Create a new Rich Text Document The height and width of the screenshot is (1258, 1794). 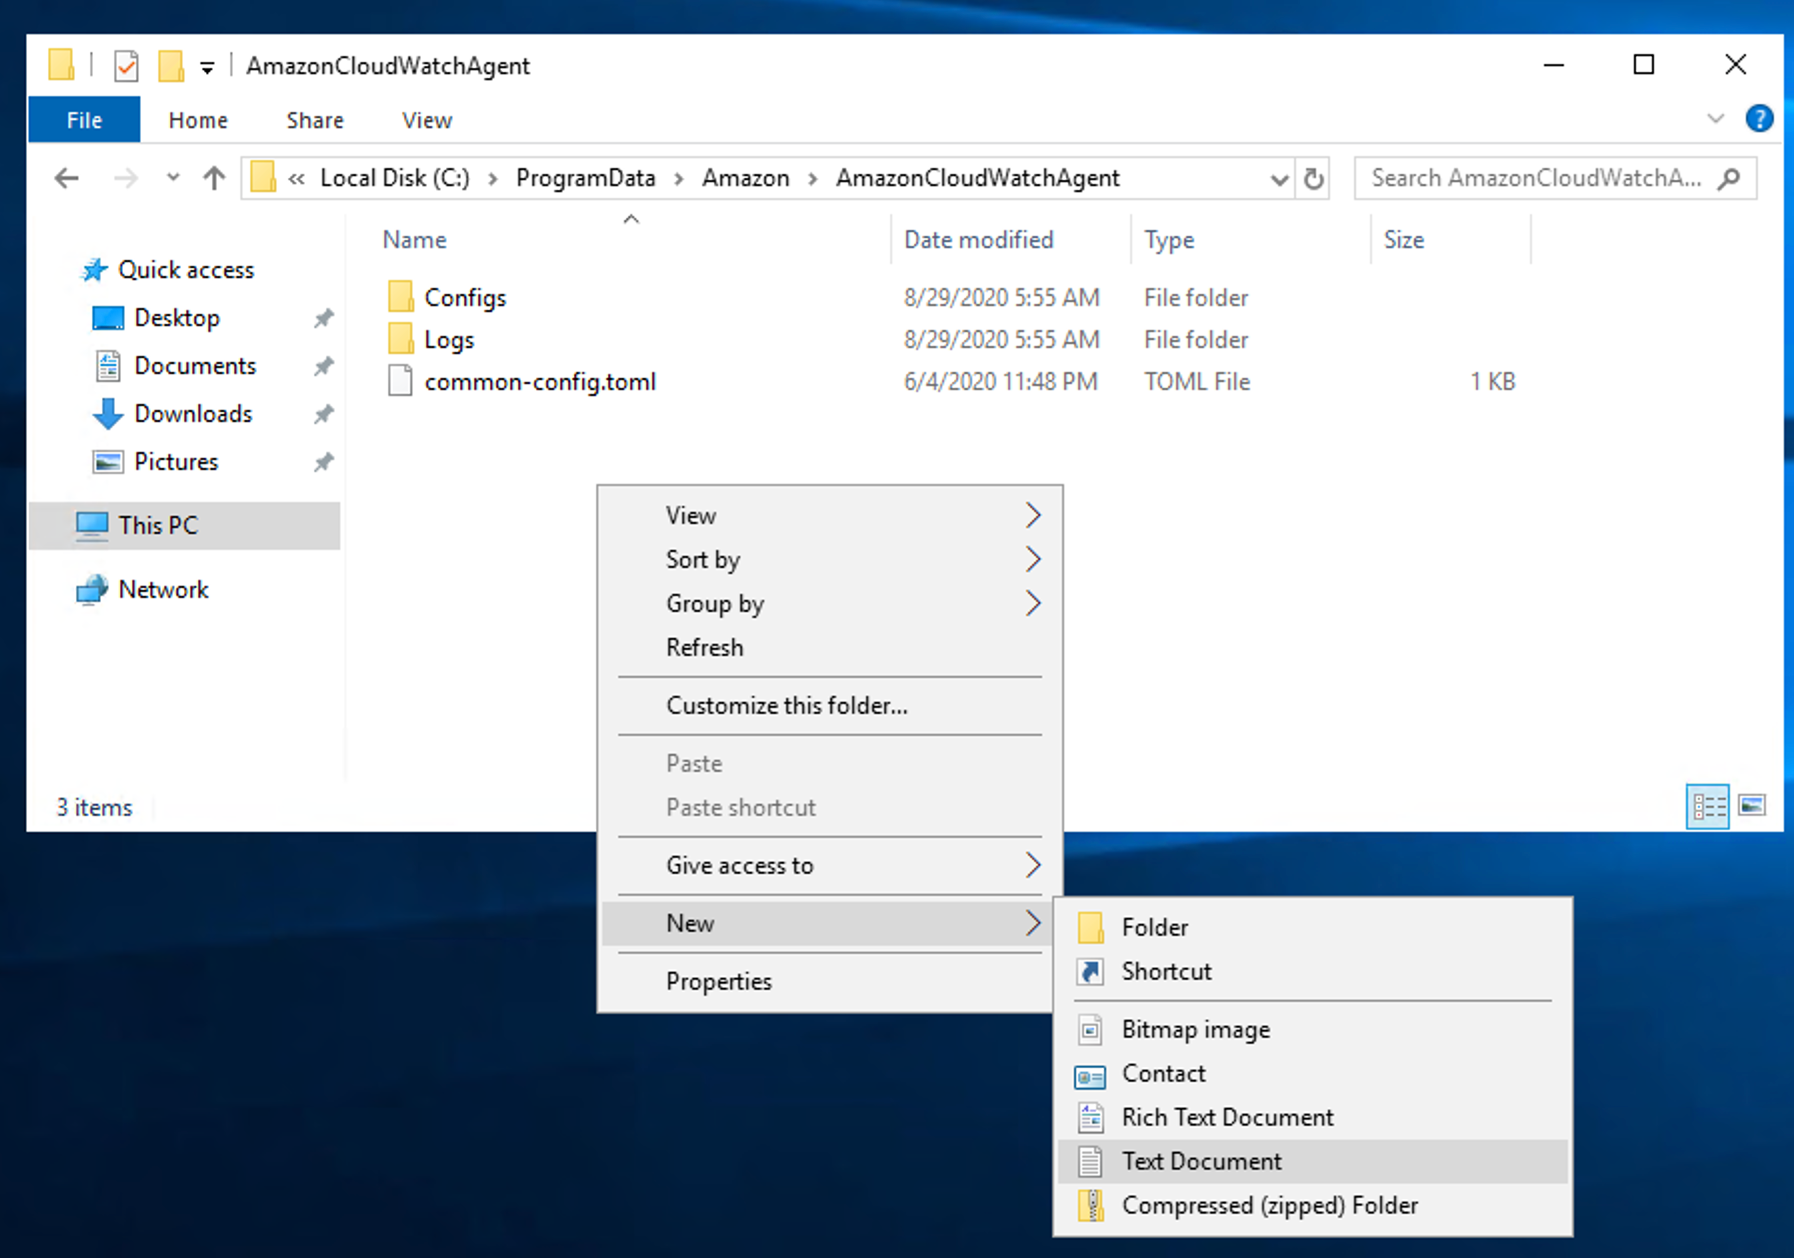tap(1313, 1117)
